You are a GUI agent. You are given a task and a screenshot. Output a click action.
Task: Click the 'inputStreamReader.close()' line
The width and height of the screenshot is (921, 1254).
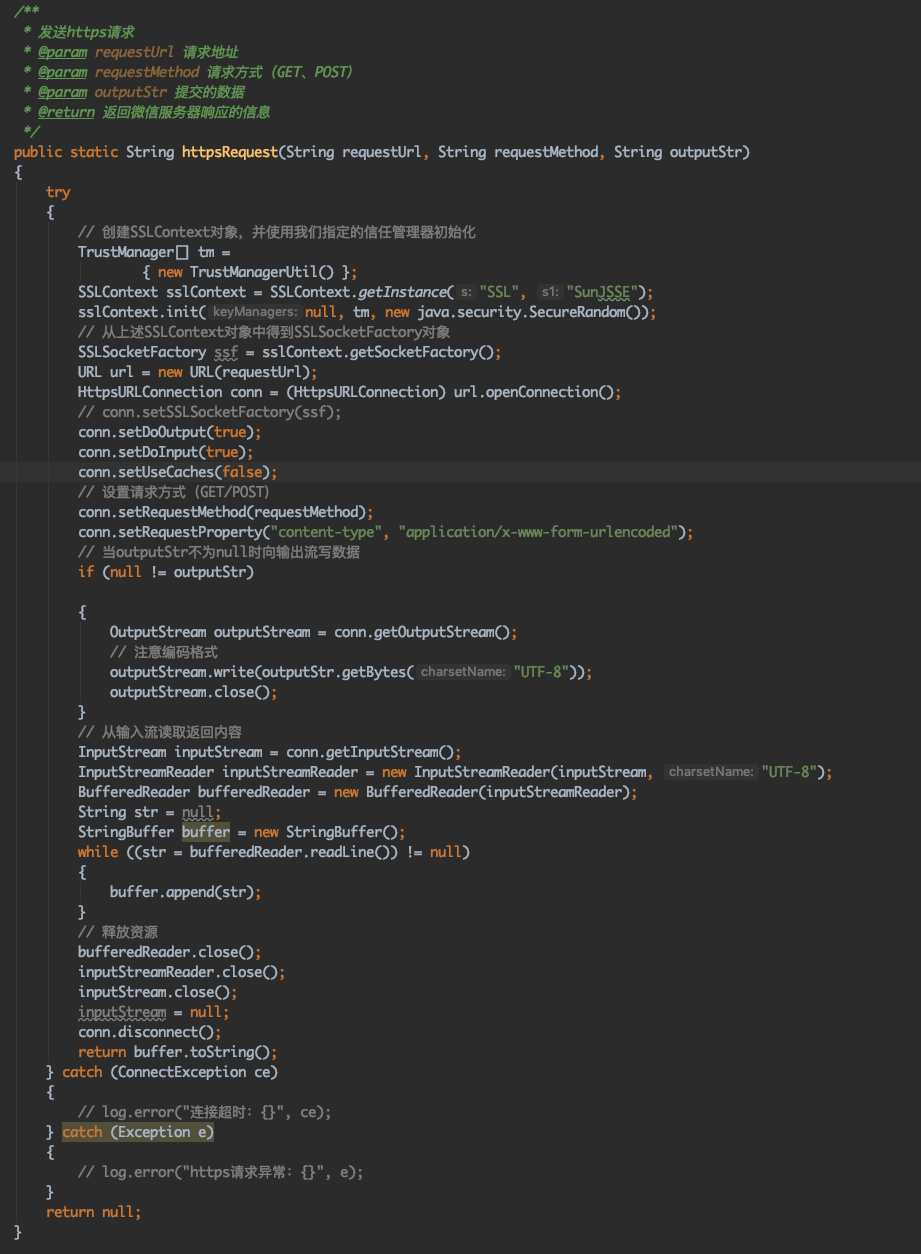coord(182,972)
